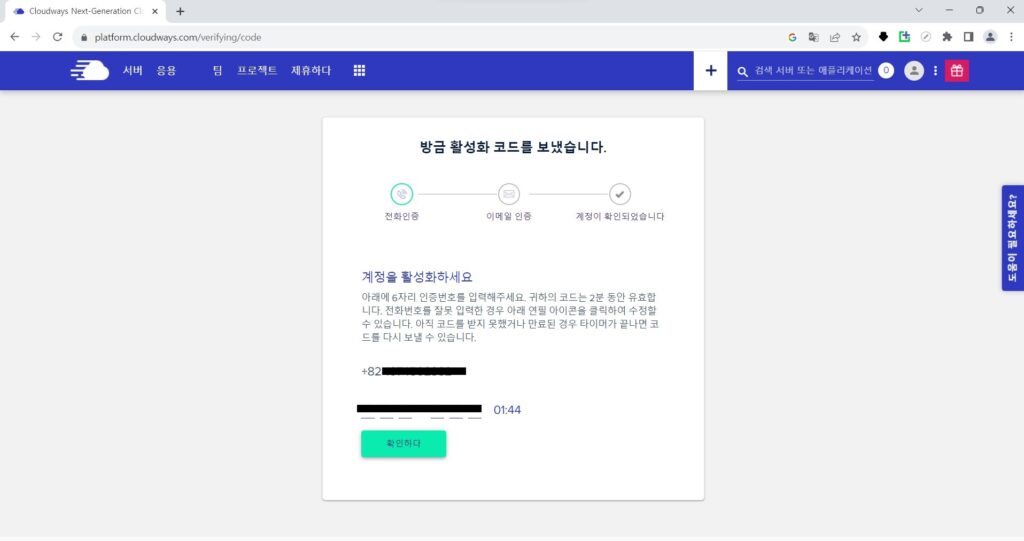Click the 전화인증 step label
Screen dimensions: 1024x541
click(x=402, y=216)
